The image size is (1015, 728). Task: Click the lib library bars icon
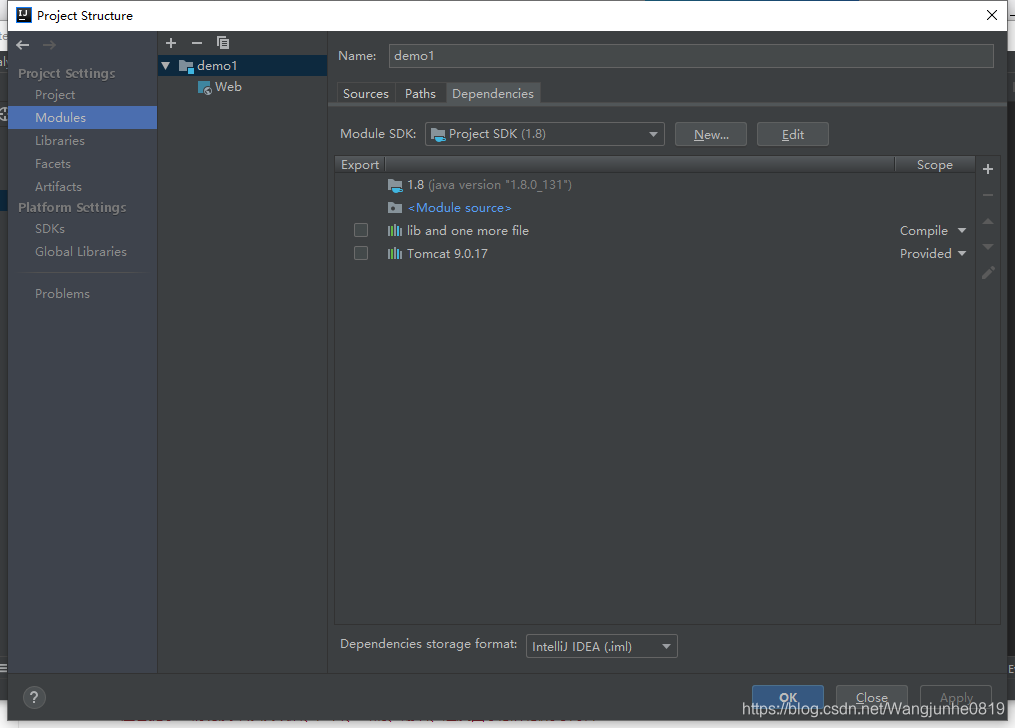pyautogui.click(x=394, y=230)
